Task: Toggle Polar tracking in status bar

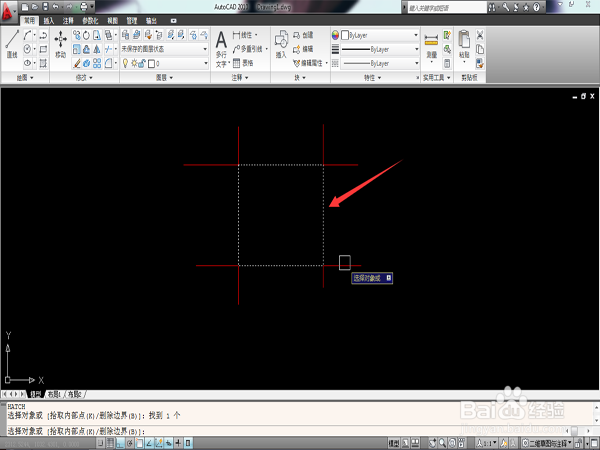Action: pyautogui.click(x=130, y=443)
